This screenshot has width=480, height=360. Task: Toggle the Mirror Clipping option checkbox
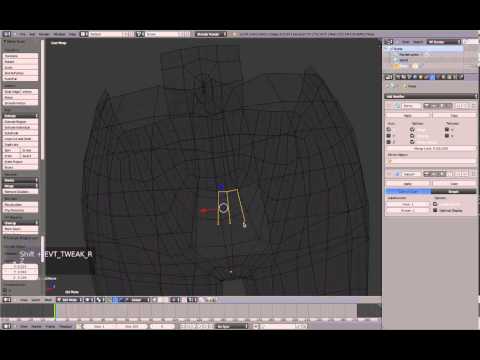[412, 136]
